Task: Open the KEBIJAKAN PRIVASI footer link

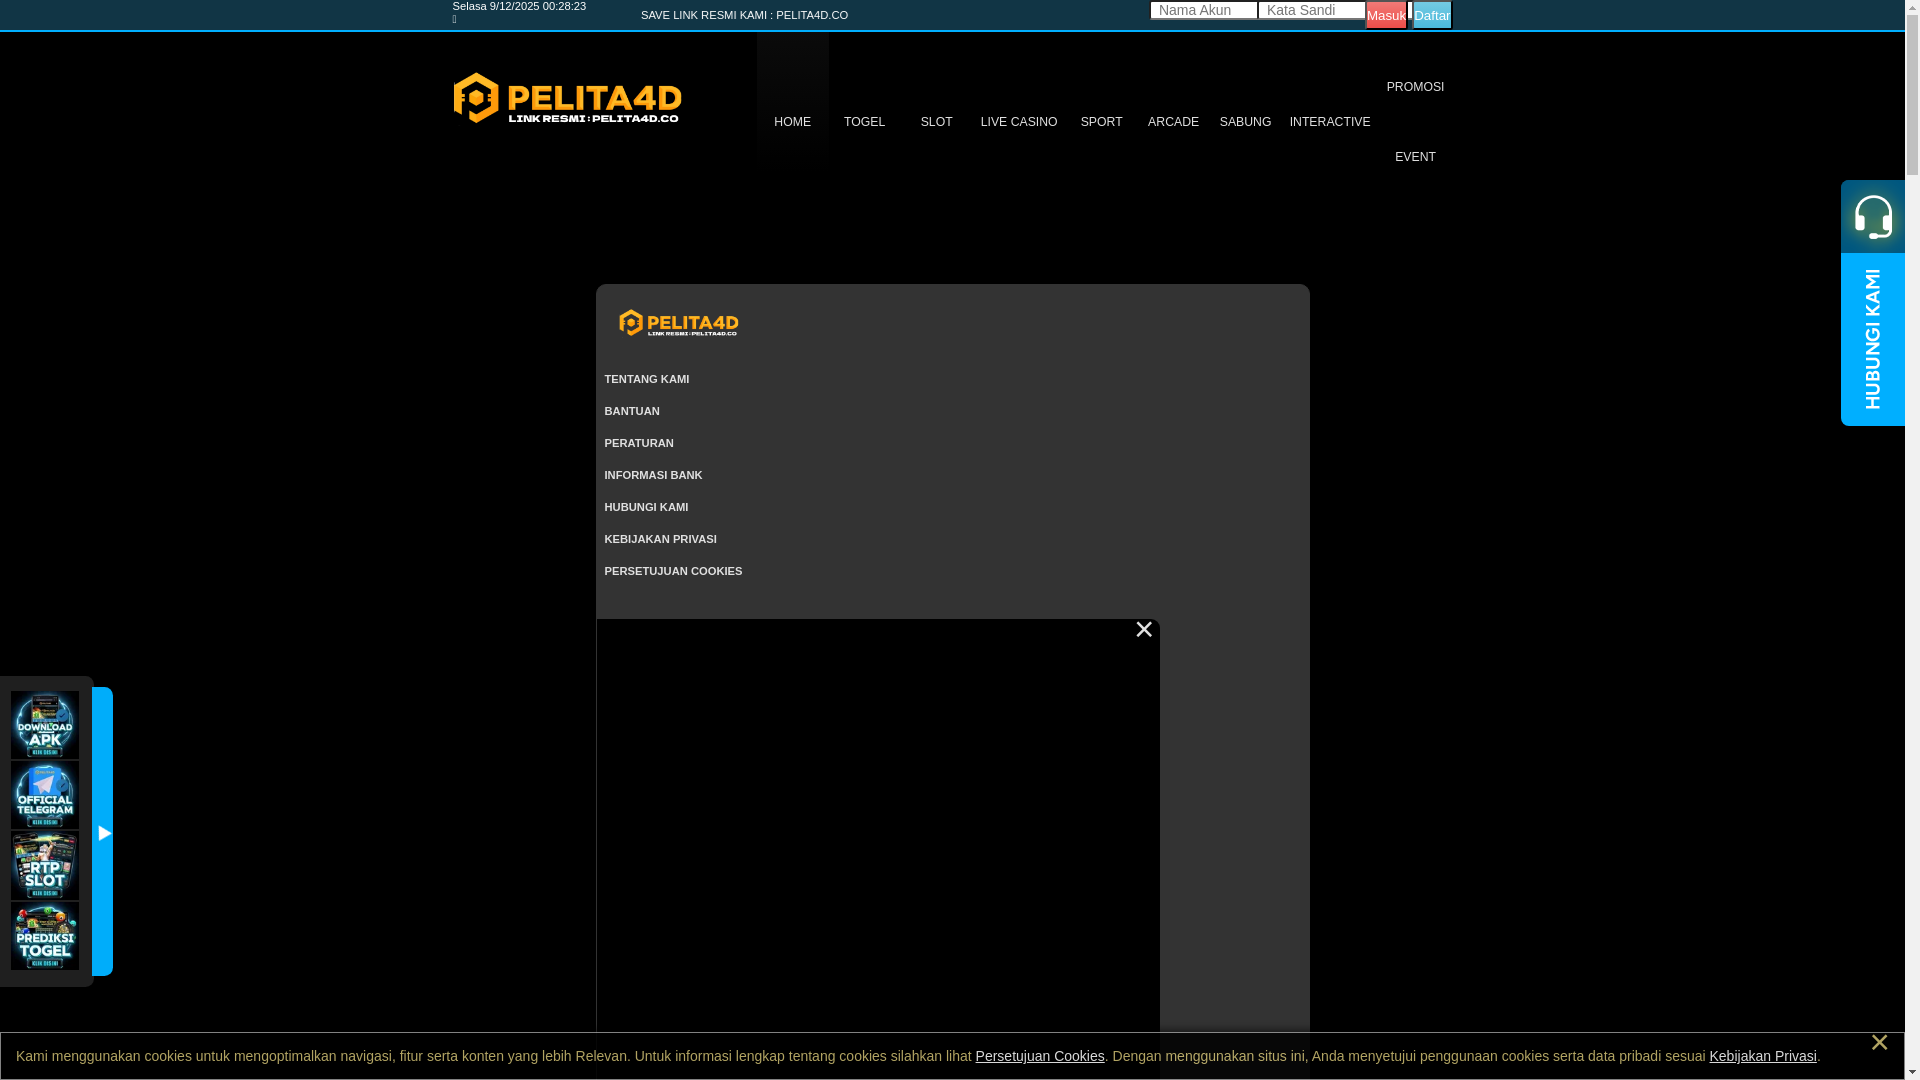Action: [x=660, y=539]
